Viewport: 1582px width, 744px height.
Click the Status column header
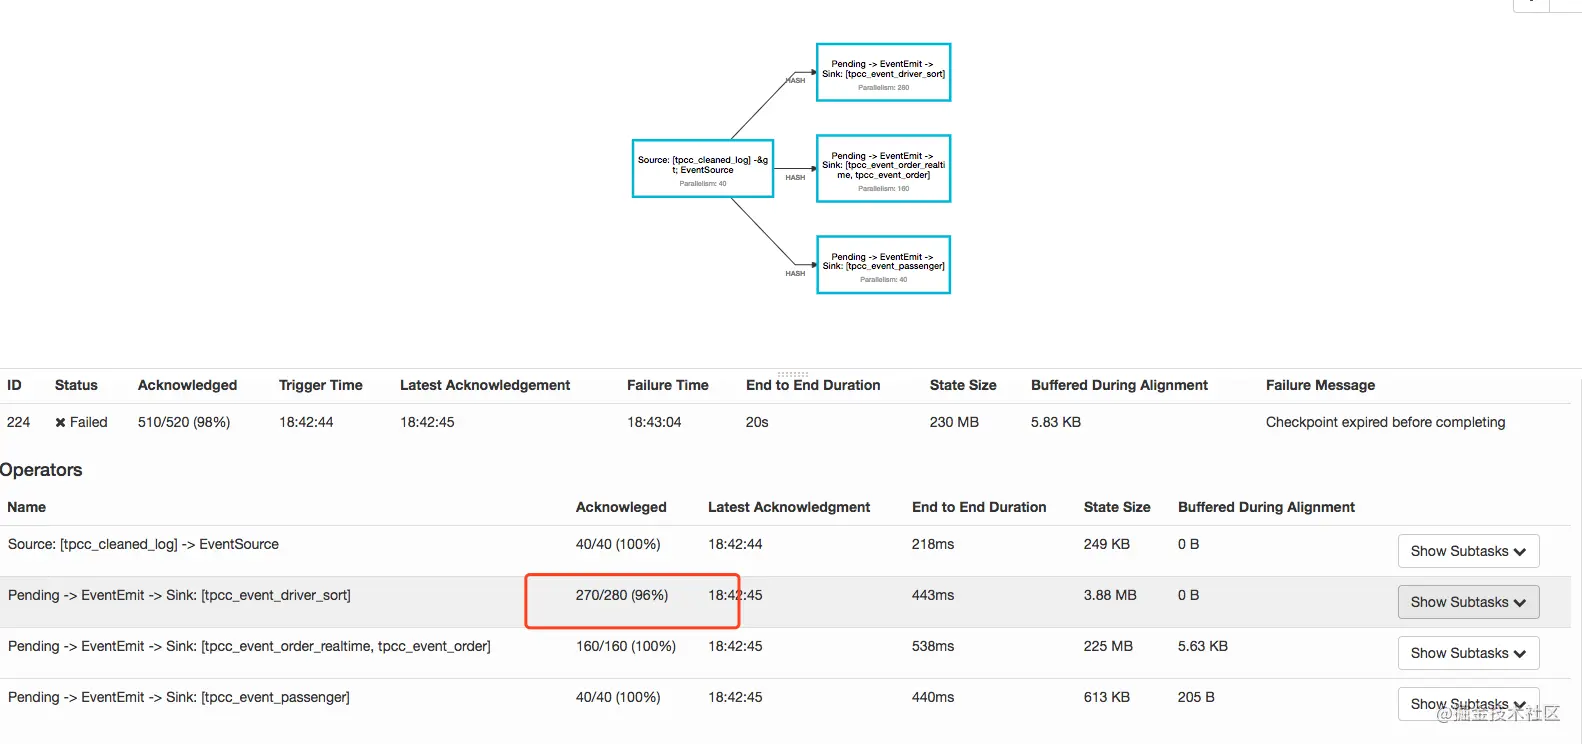76,385
